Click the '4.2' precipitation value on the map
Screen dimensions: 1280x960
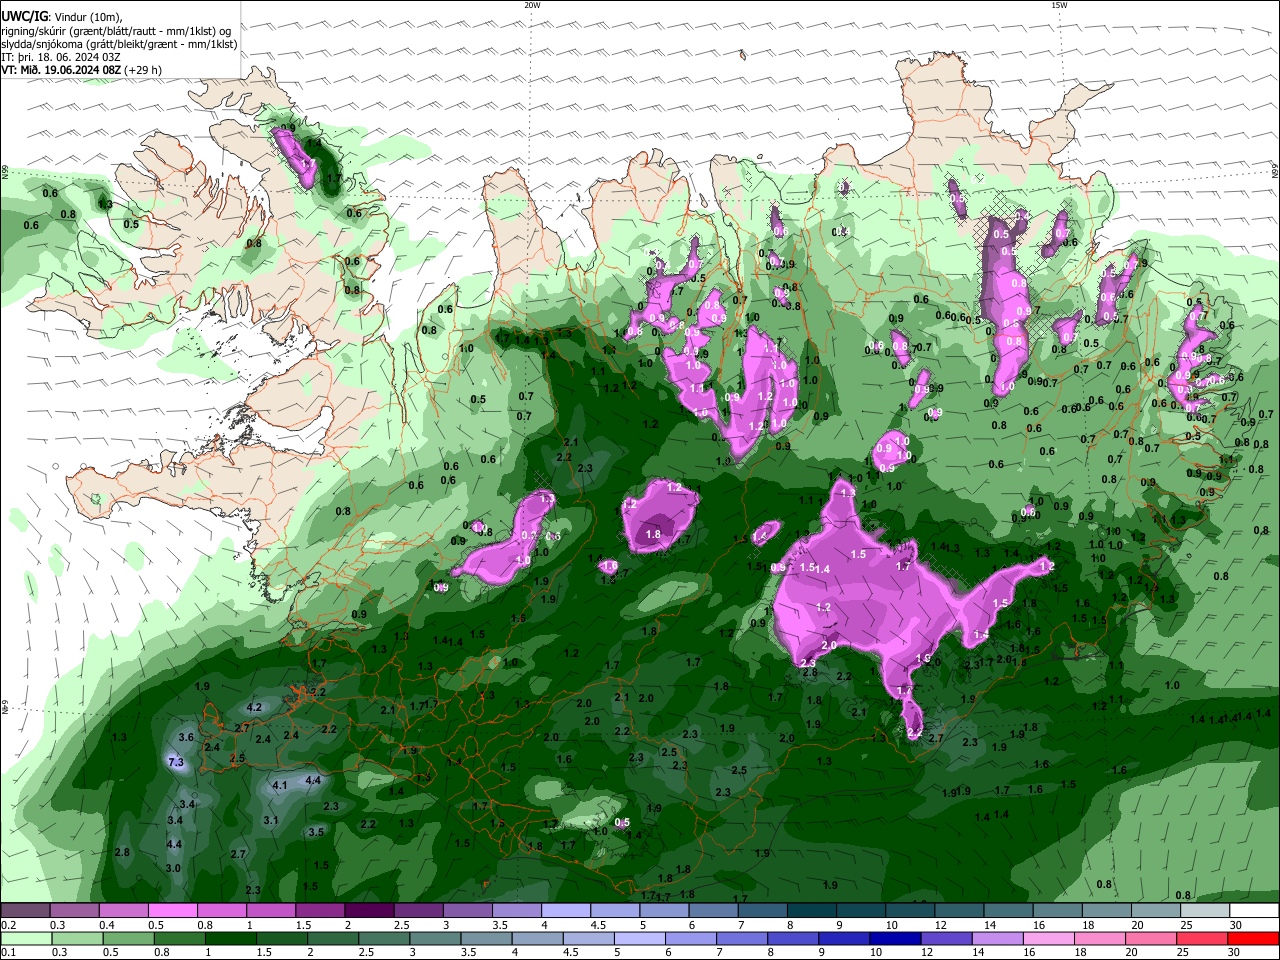(254, 707)
